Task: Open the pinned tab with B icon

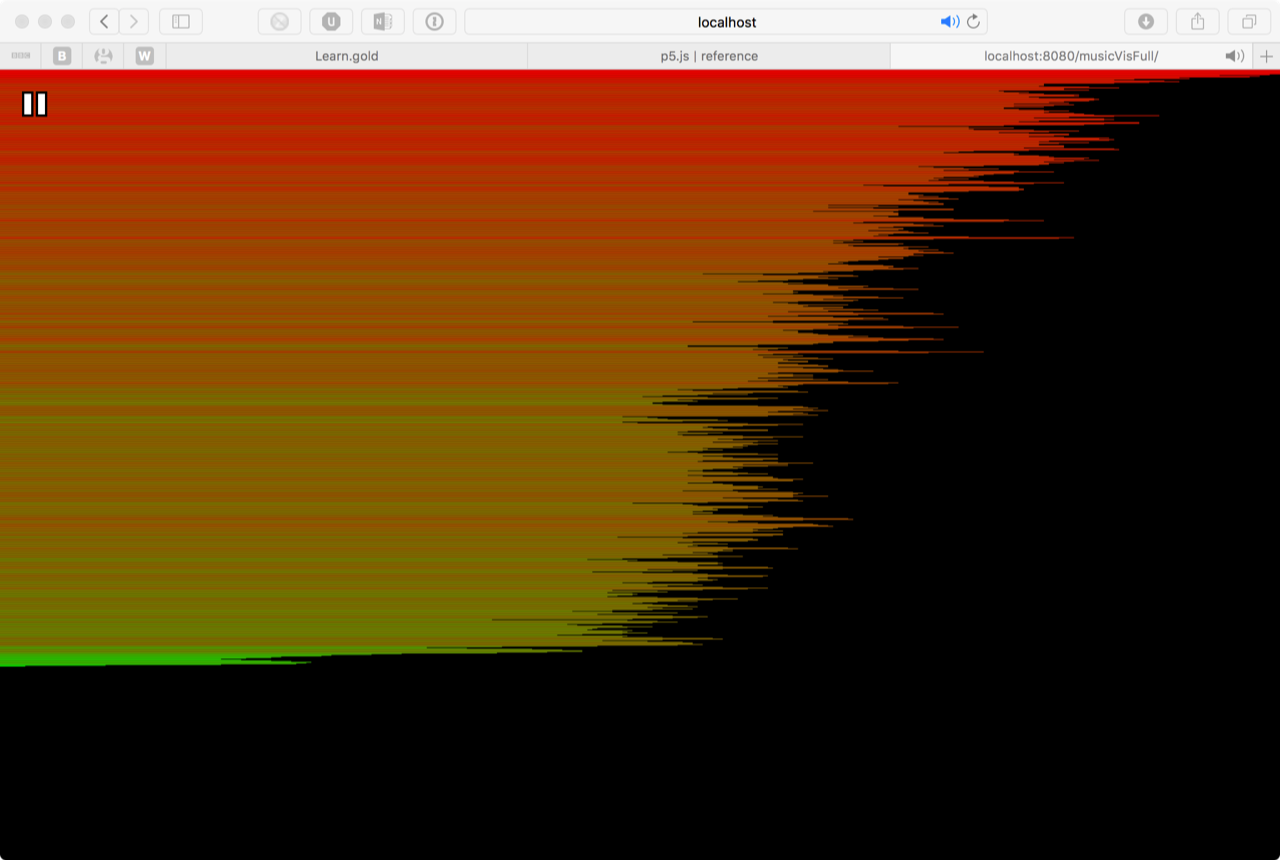Action: 62,56
